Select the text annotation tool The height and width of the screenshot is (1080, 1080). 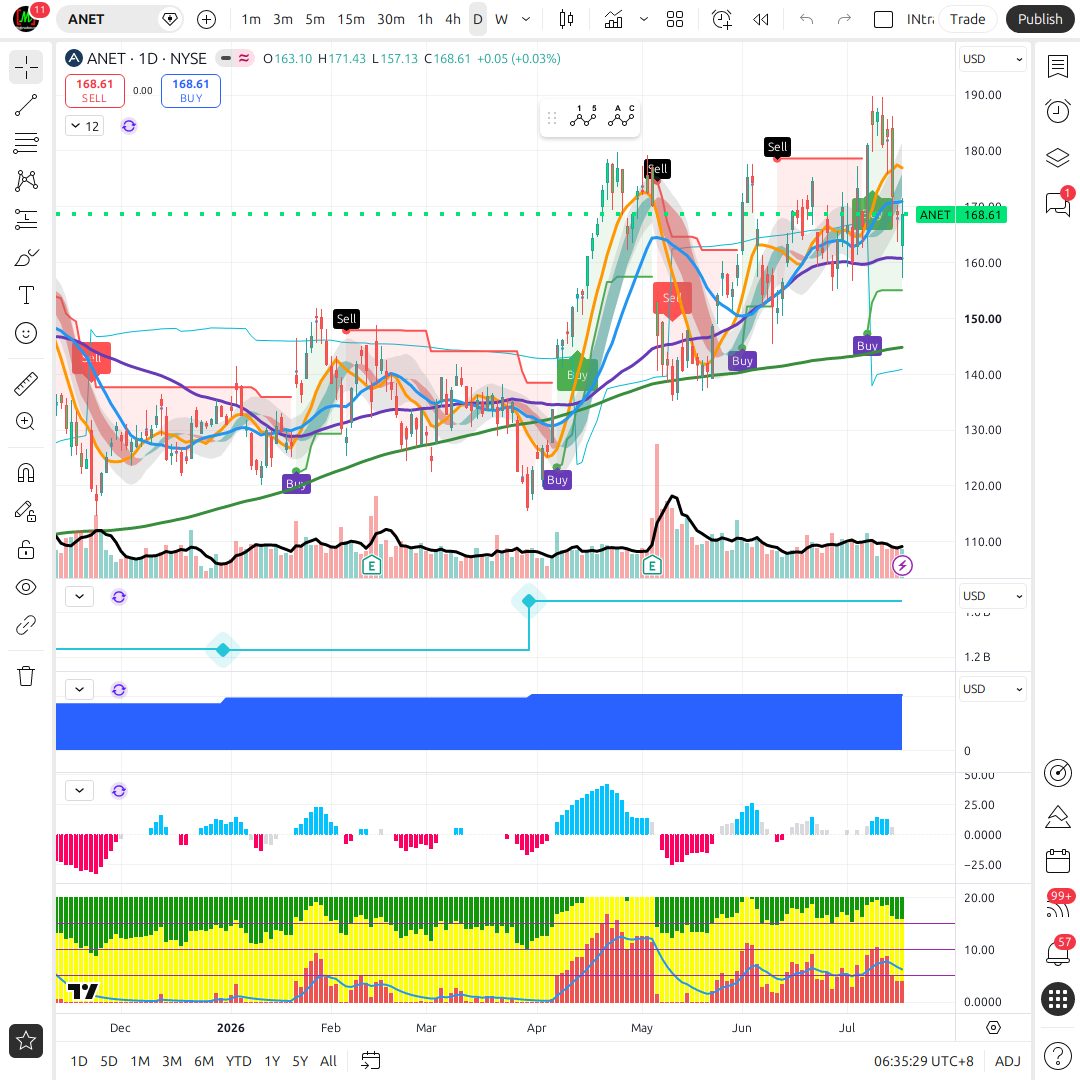pos(26,295)
